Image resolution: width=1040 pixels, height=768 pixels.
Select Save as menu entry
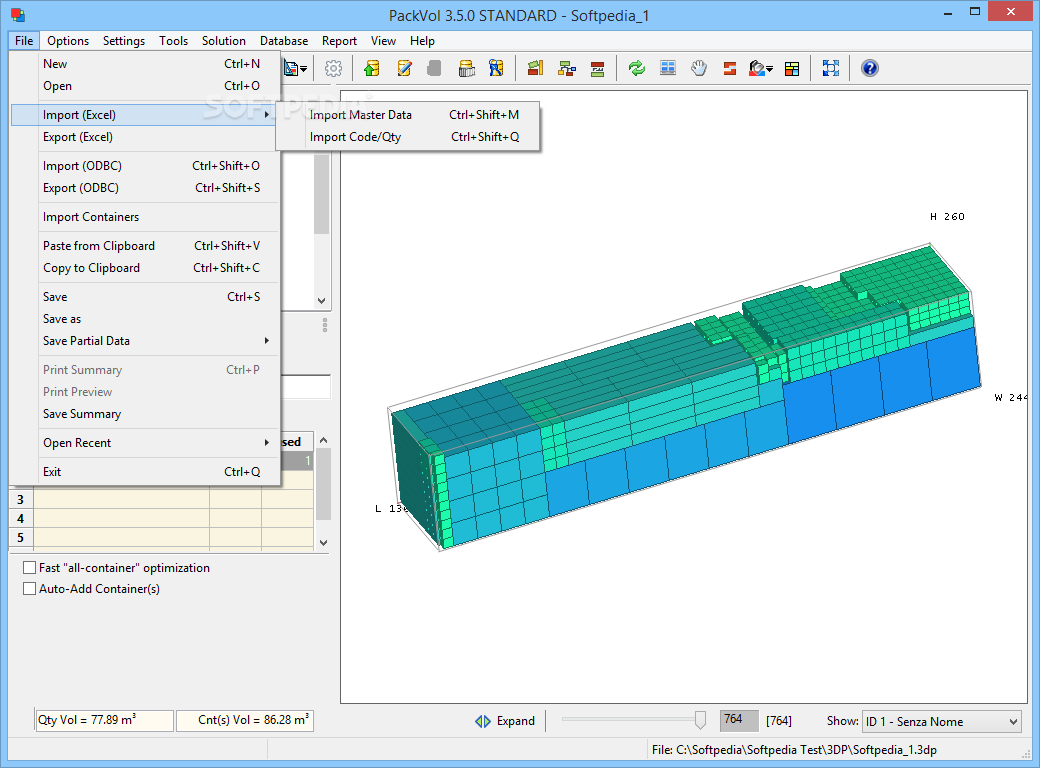[x=145, y=319]
